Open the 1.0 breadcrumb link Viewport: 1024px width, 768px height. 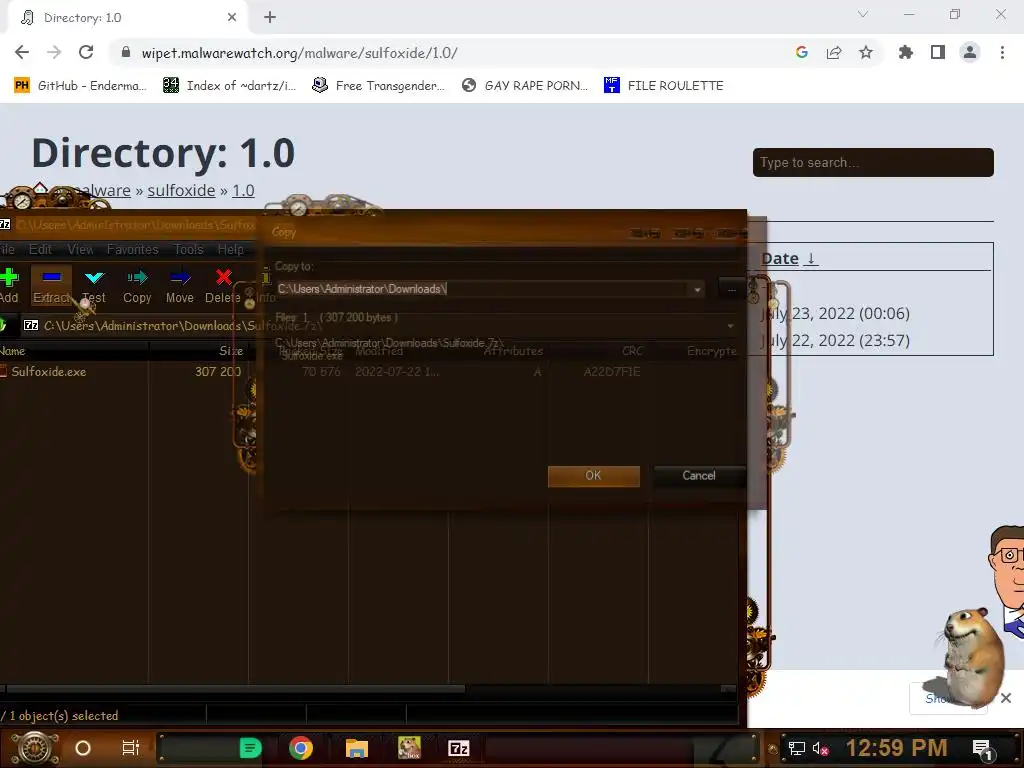click(244, 191)
